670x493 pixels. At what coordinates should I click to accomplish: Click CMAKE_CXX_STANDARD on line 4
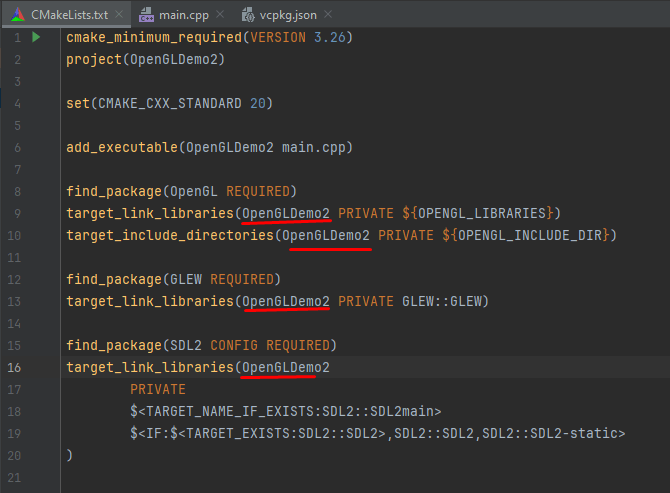(170, 103)
